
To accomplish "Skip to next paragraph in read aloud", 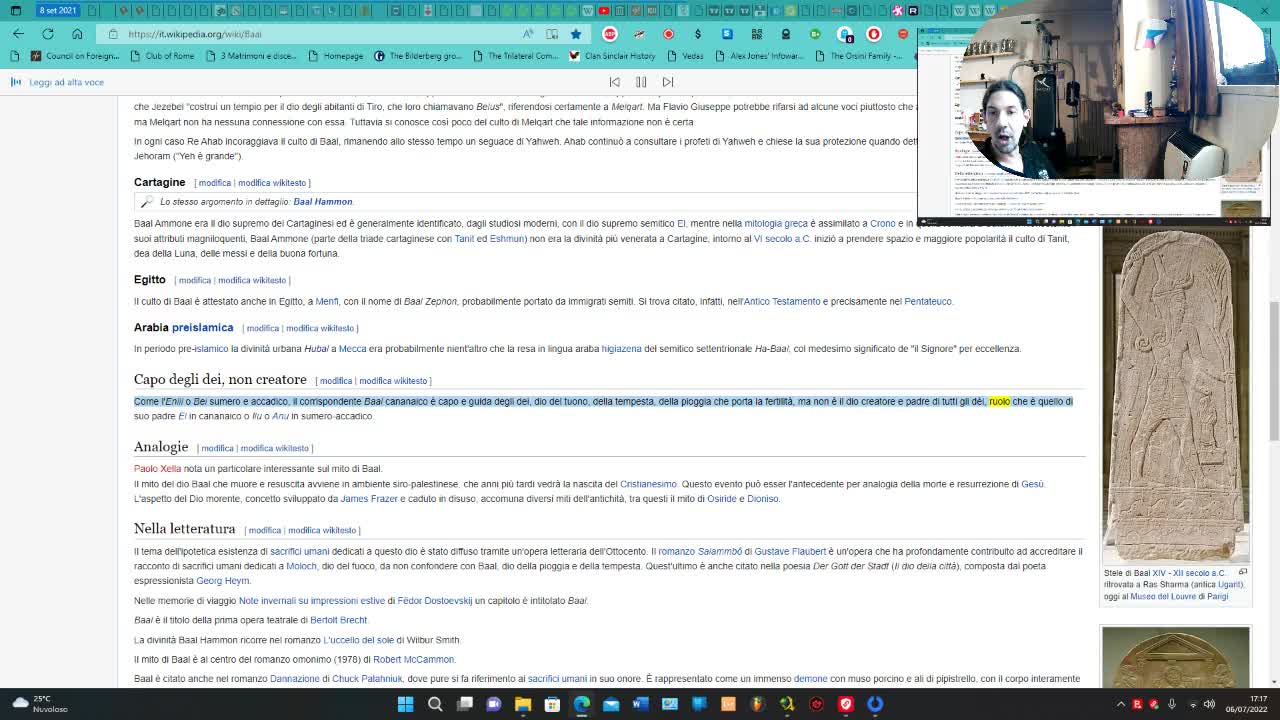I will pyautogui.click(x=668, y=82).
